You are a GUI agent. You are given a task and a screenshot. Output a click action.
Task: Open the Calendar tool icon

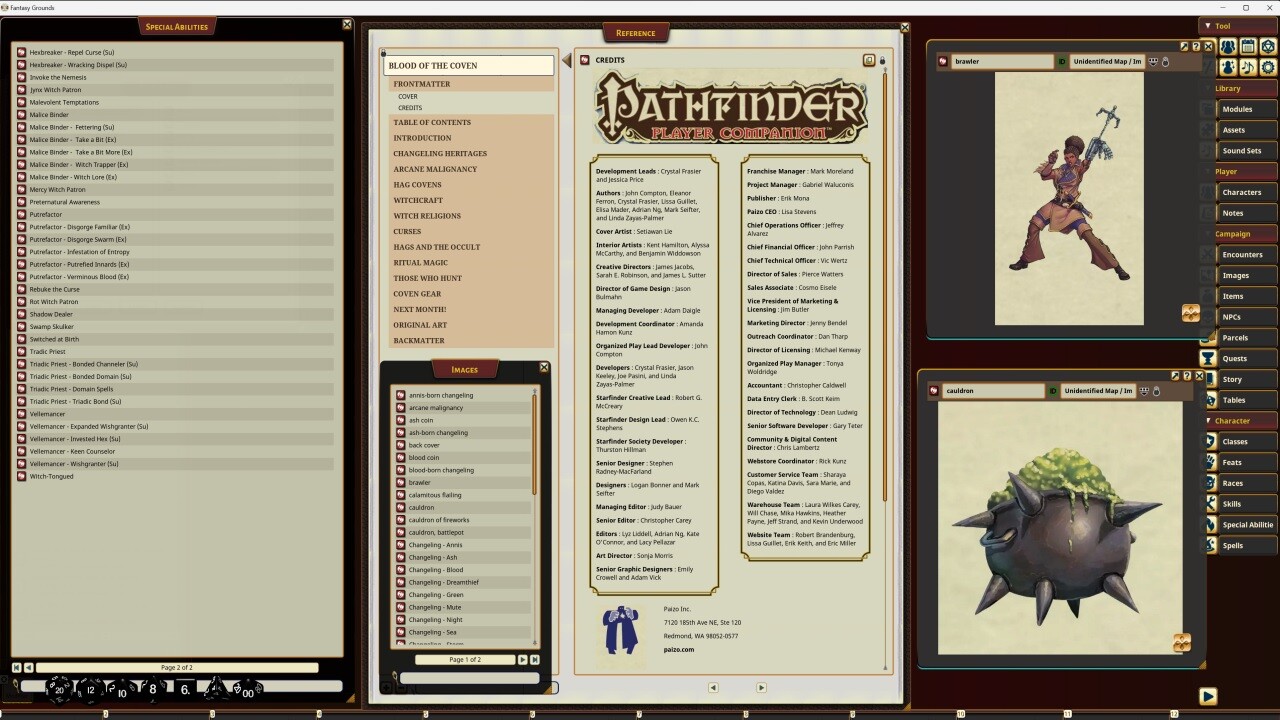(x=1248, y=47)
